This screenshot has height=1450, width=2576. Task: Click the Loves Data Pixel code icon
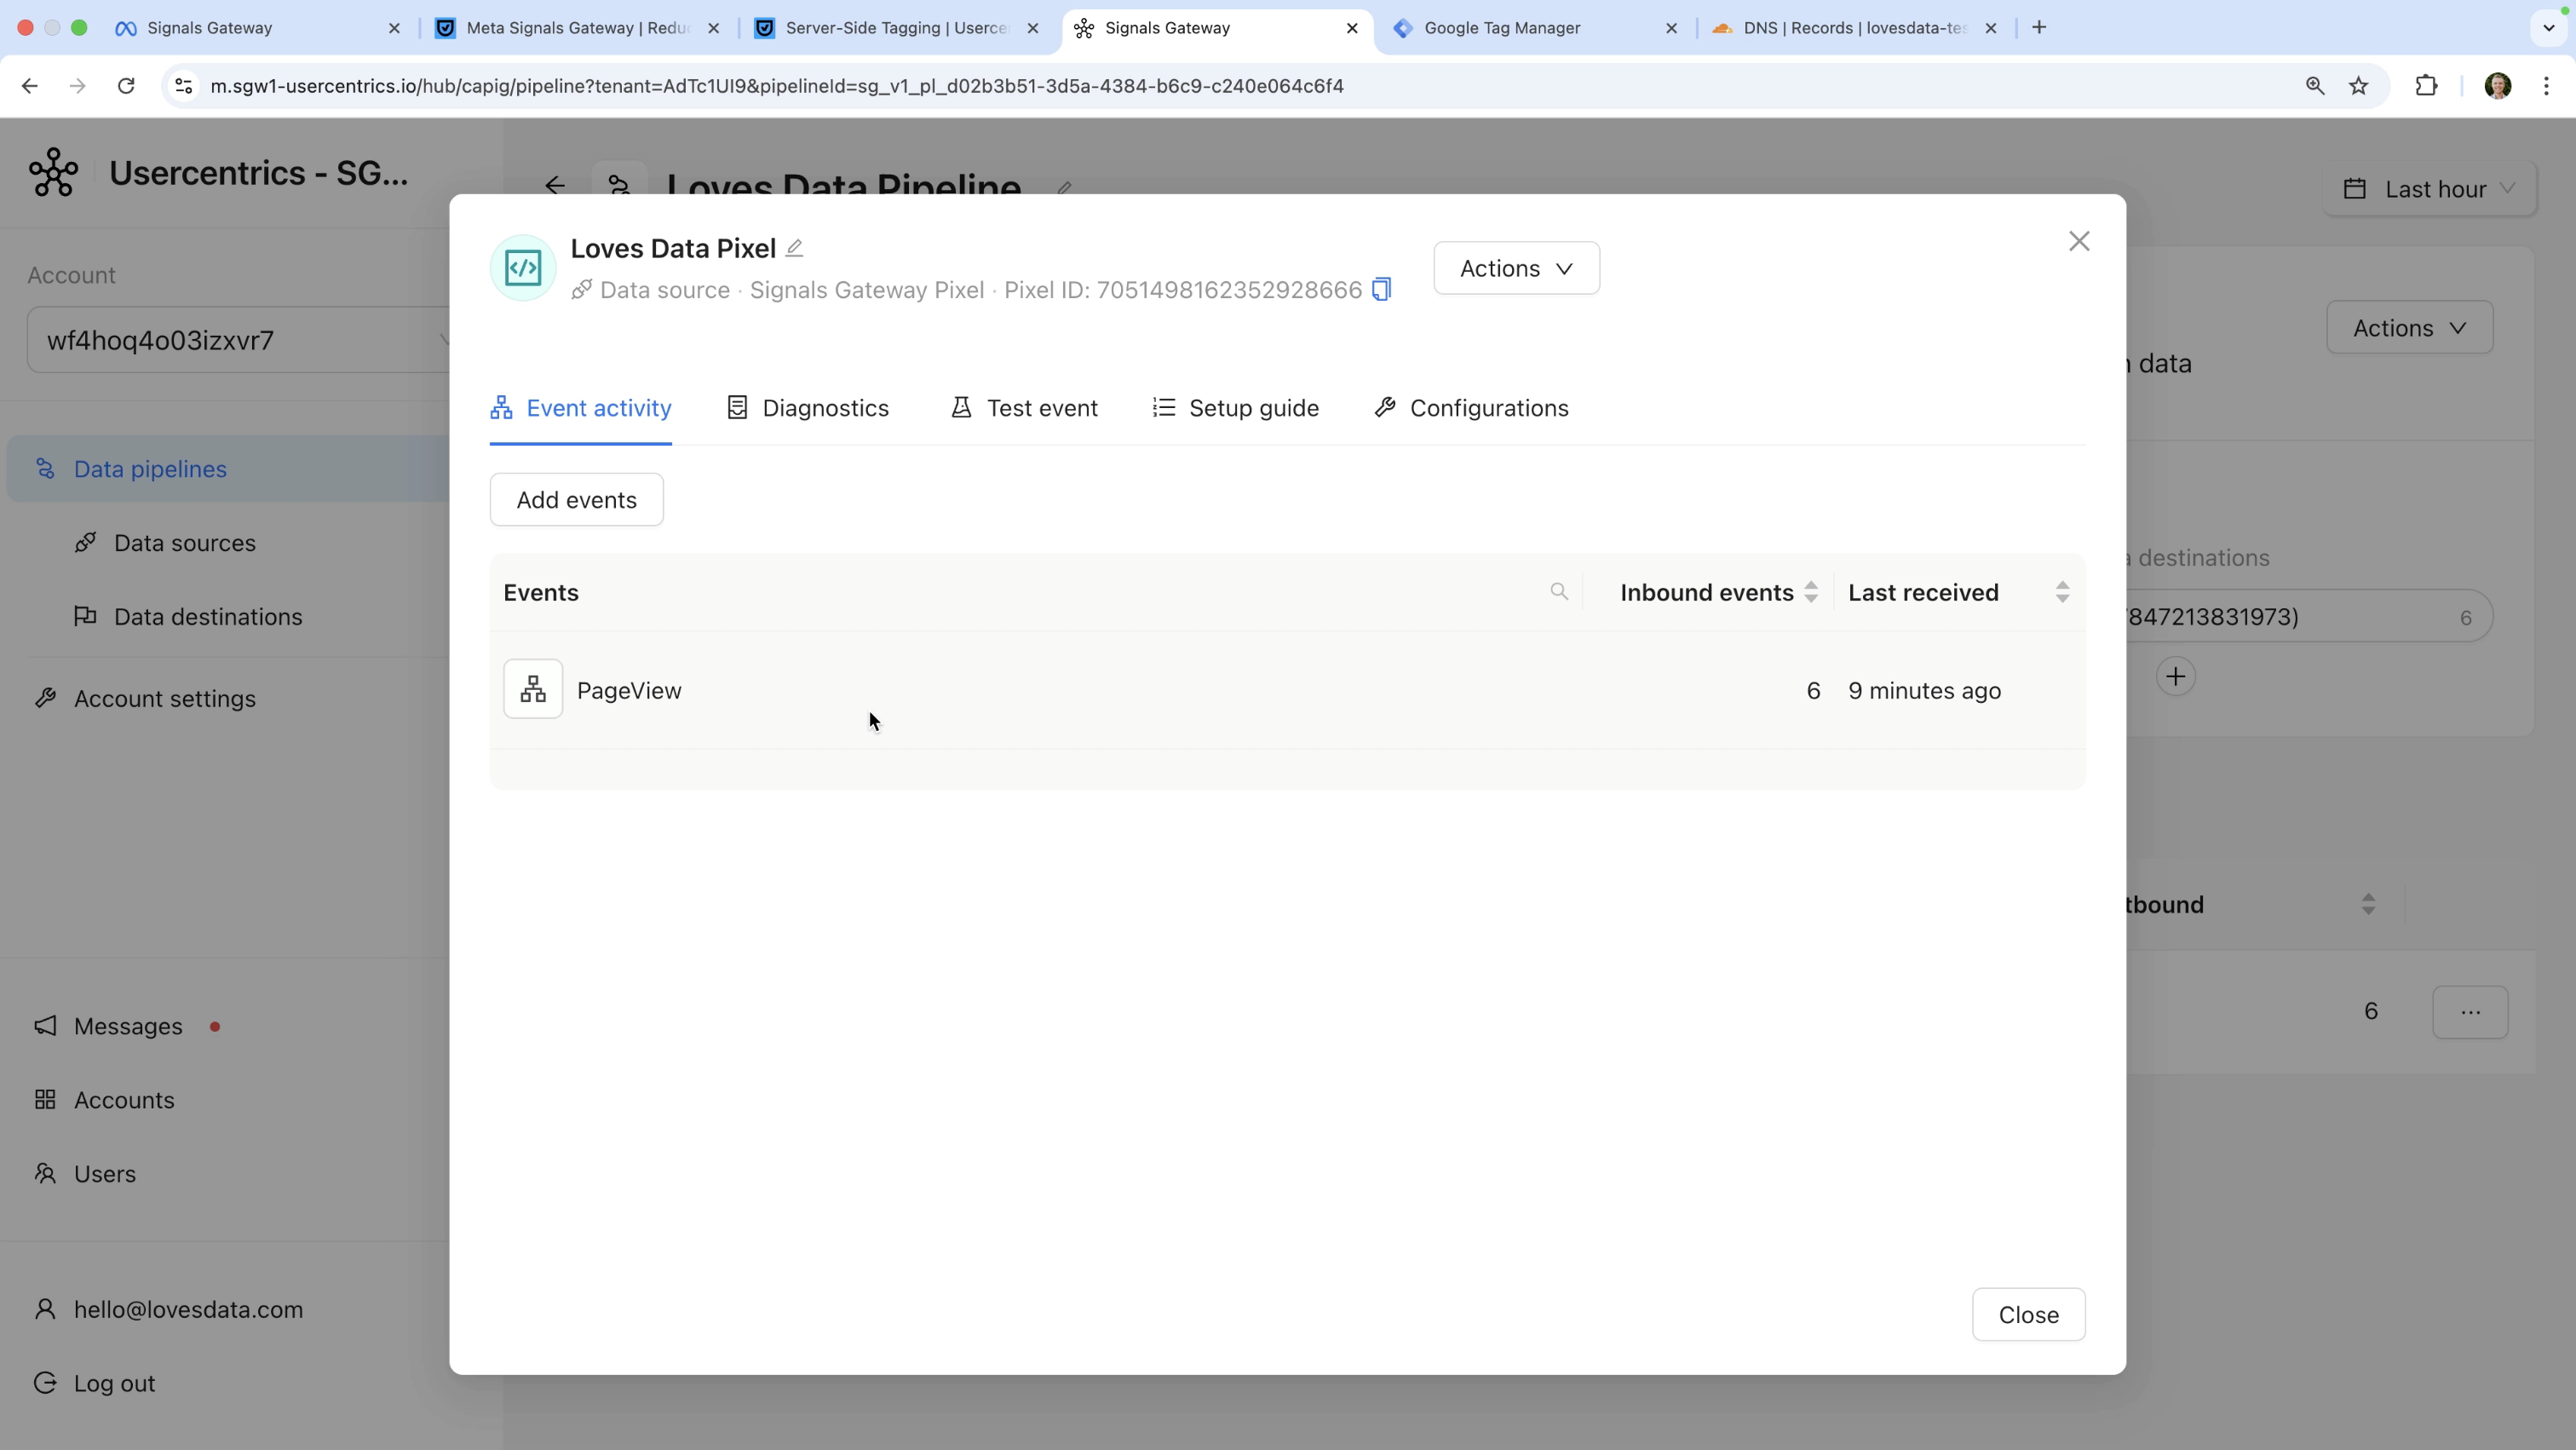(x=523, y=268)
